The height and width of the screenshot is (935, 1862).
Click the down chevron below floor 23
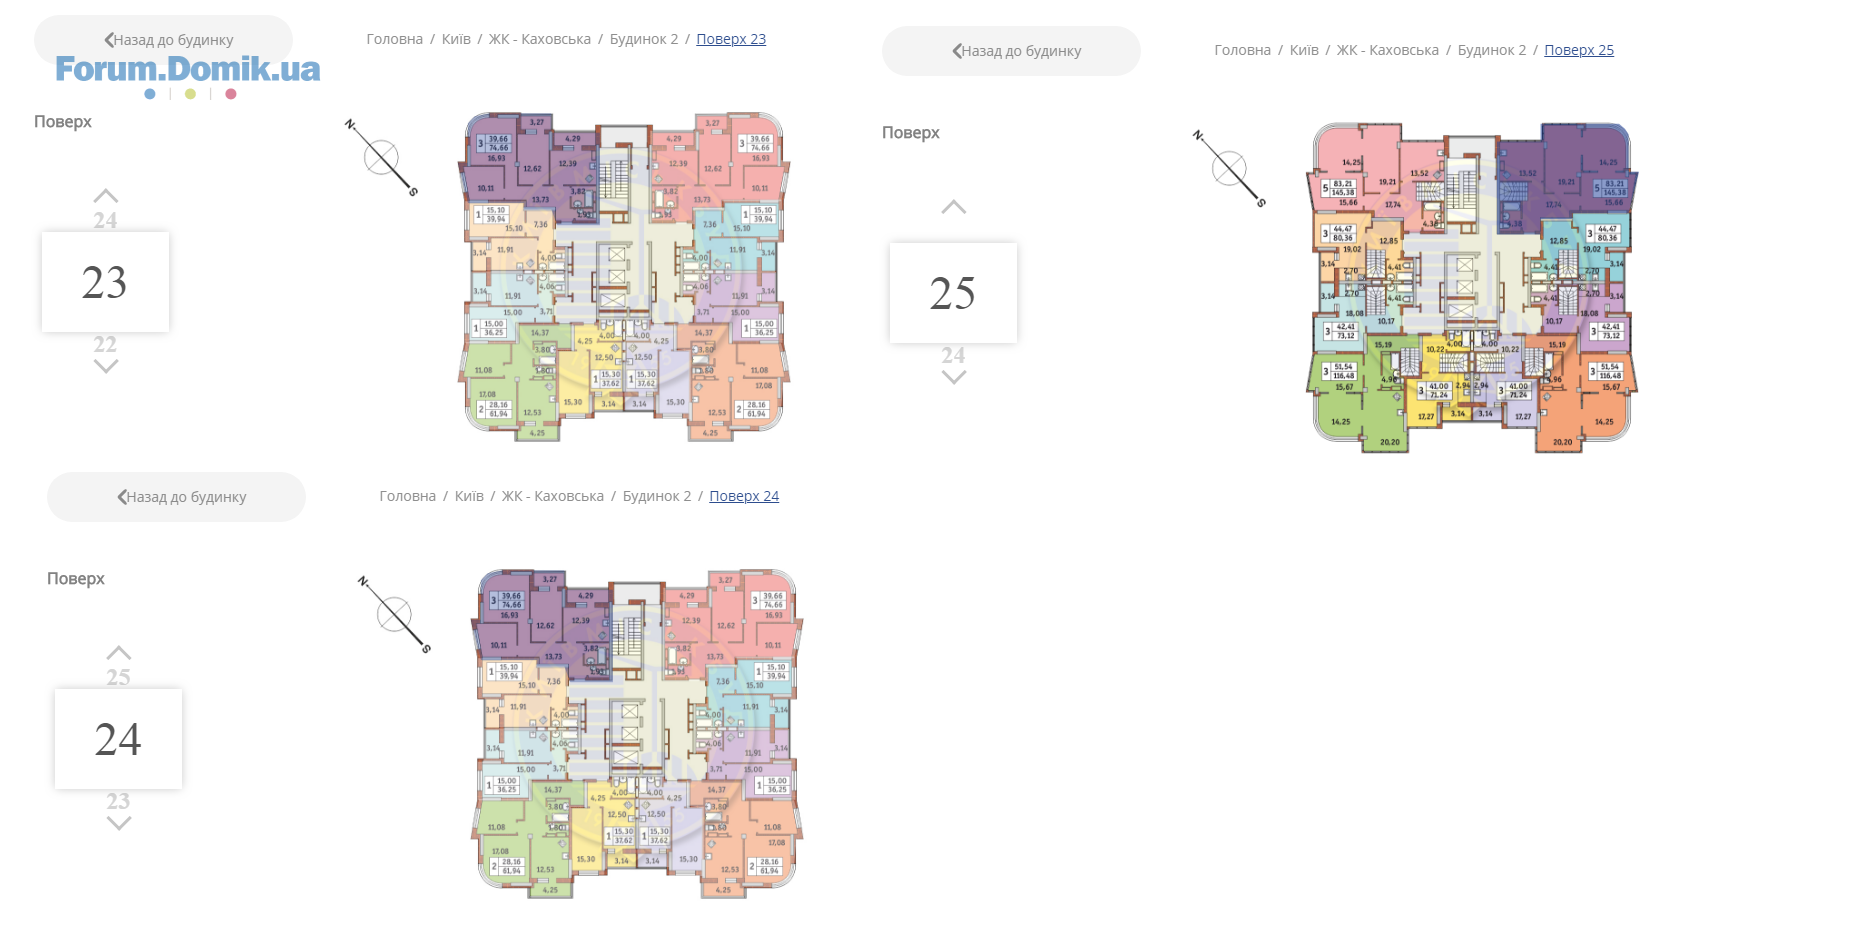(106, 367)
